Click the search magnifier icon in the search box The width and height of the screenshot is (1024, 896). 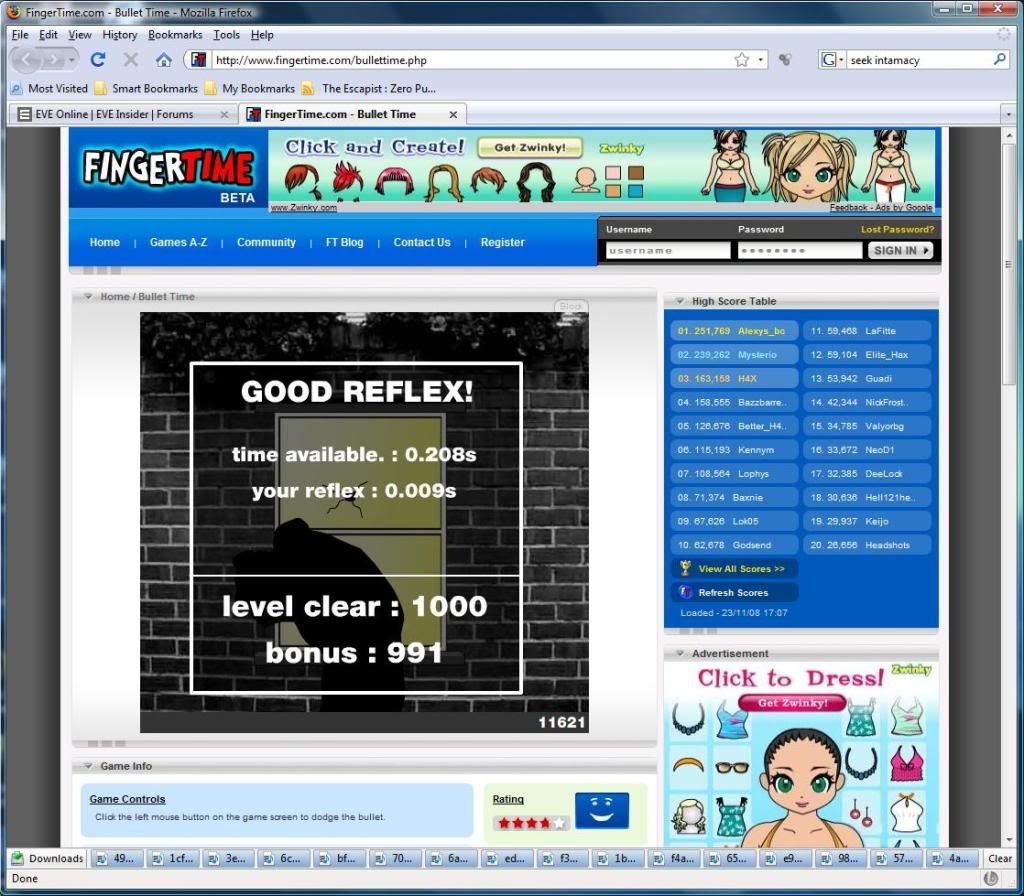999,60
